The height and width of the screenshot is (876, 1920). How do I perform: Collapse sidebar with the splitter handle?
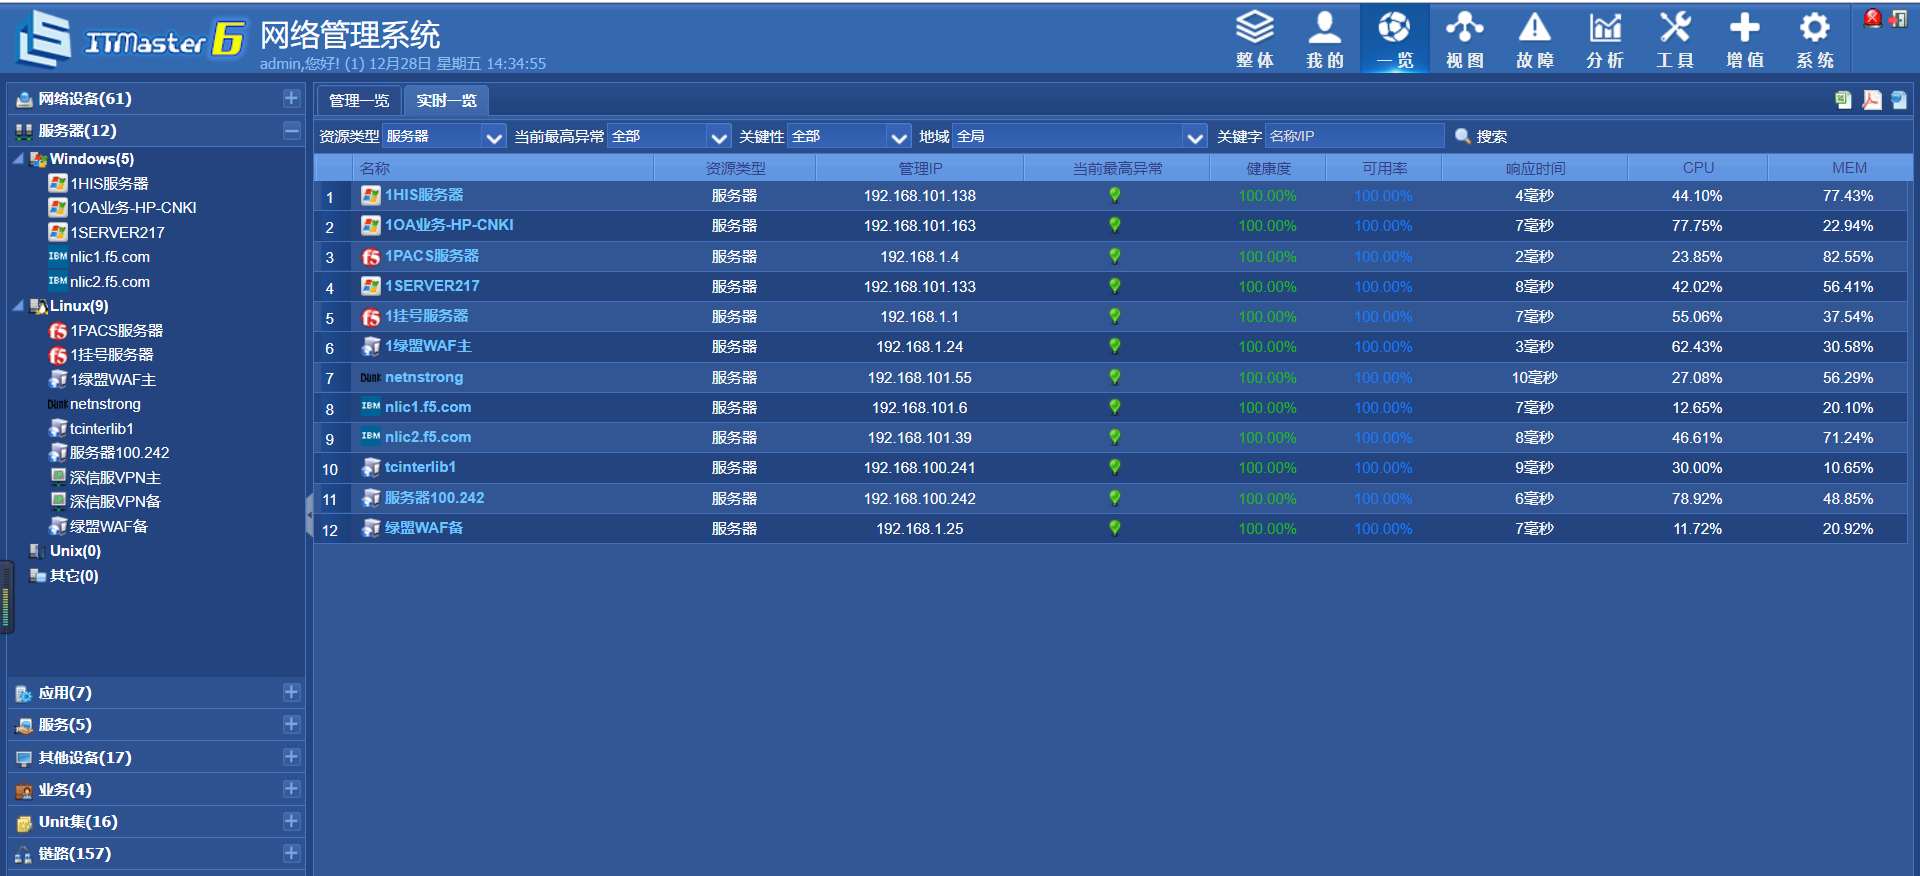(x=309, y=516)
